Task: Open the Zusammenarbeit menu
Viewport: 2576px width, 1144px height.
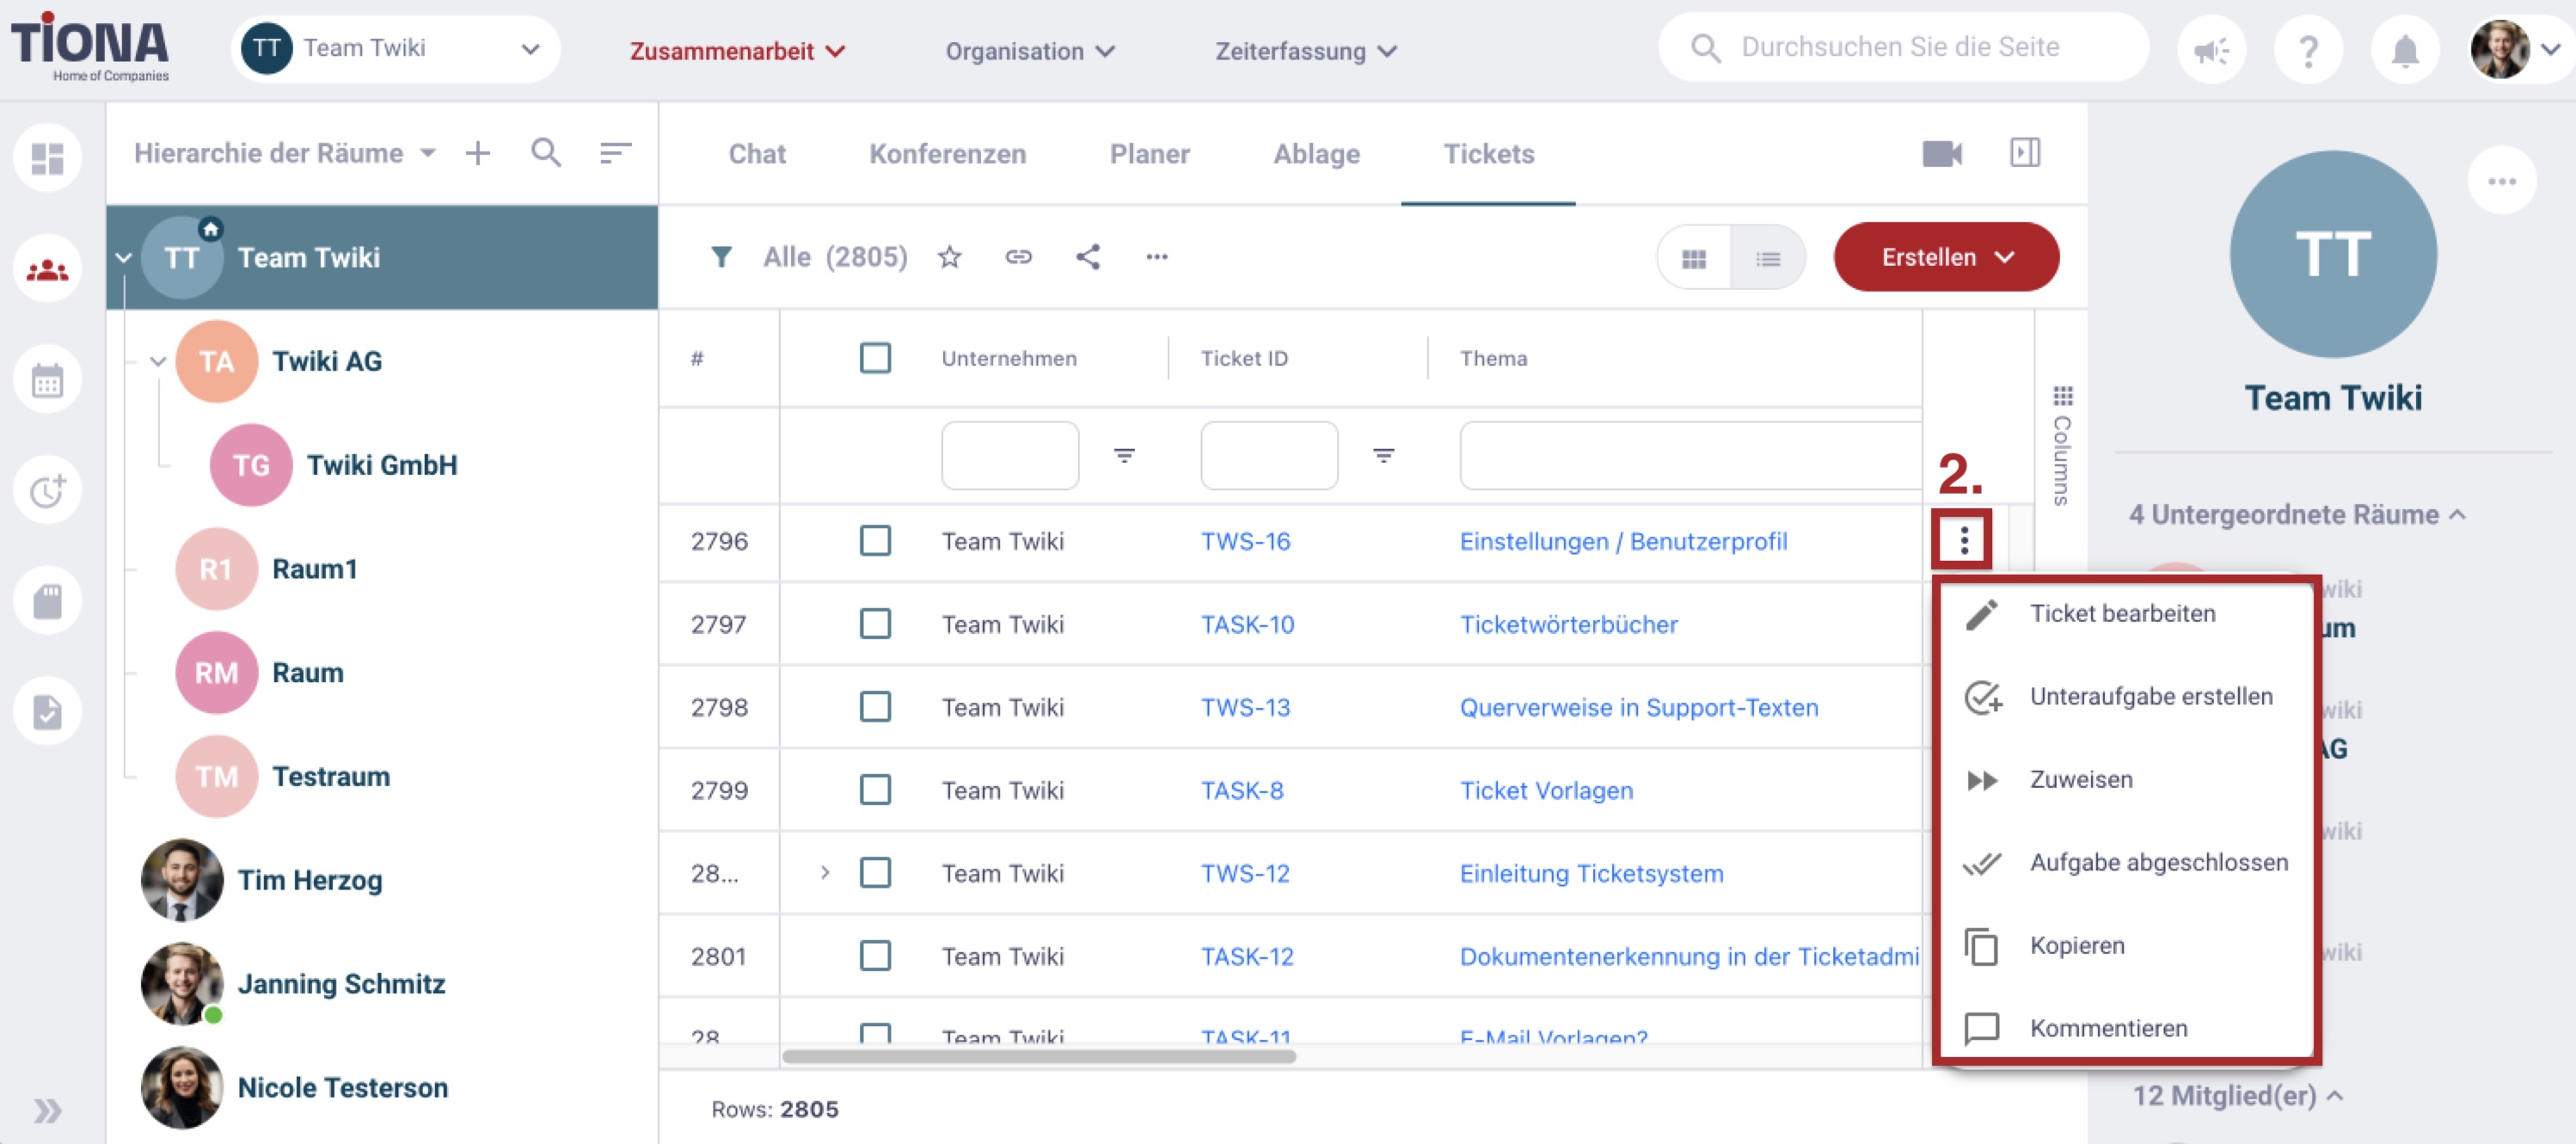Action: point(737,51)
